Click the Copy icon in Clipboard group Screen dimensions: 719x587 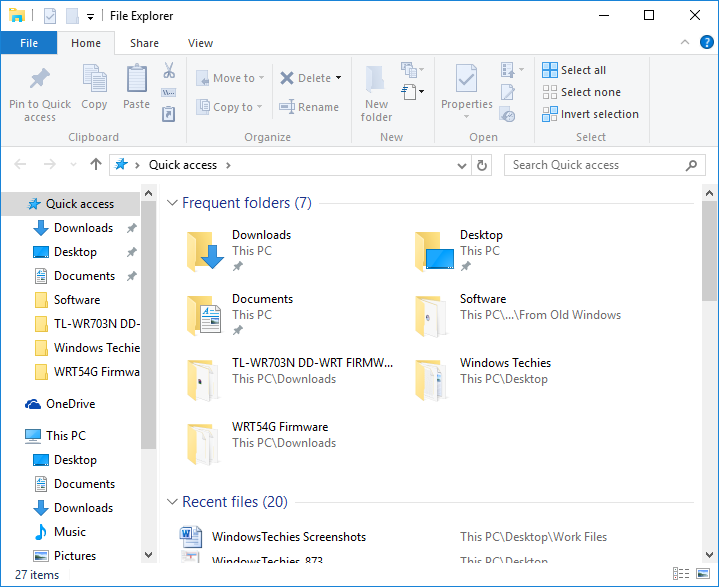[x=94, y=78]
